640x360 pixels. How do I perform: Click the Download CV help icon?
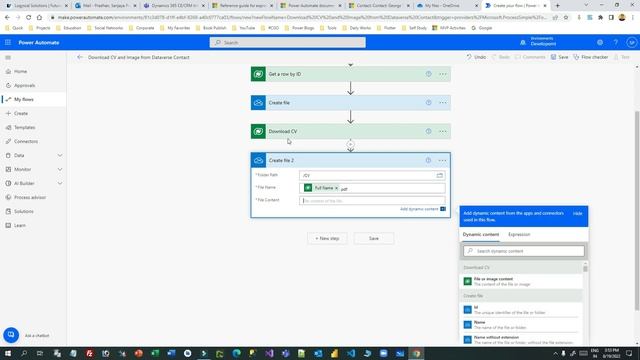(x=428, y=131)
